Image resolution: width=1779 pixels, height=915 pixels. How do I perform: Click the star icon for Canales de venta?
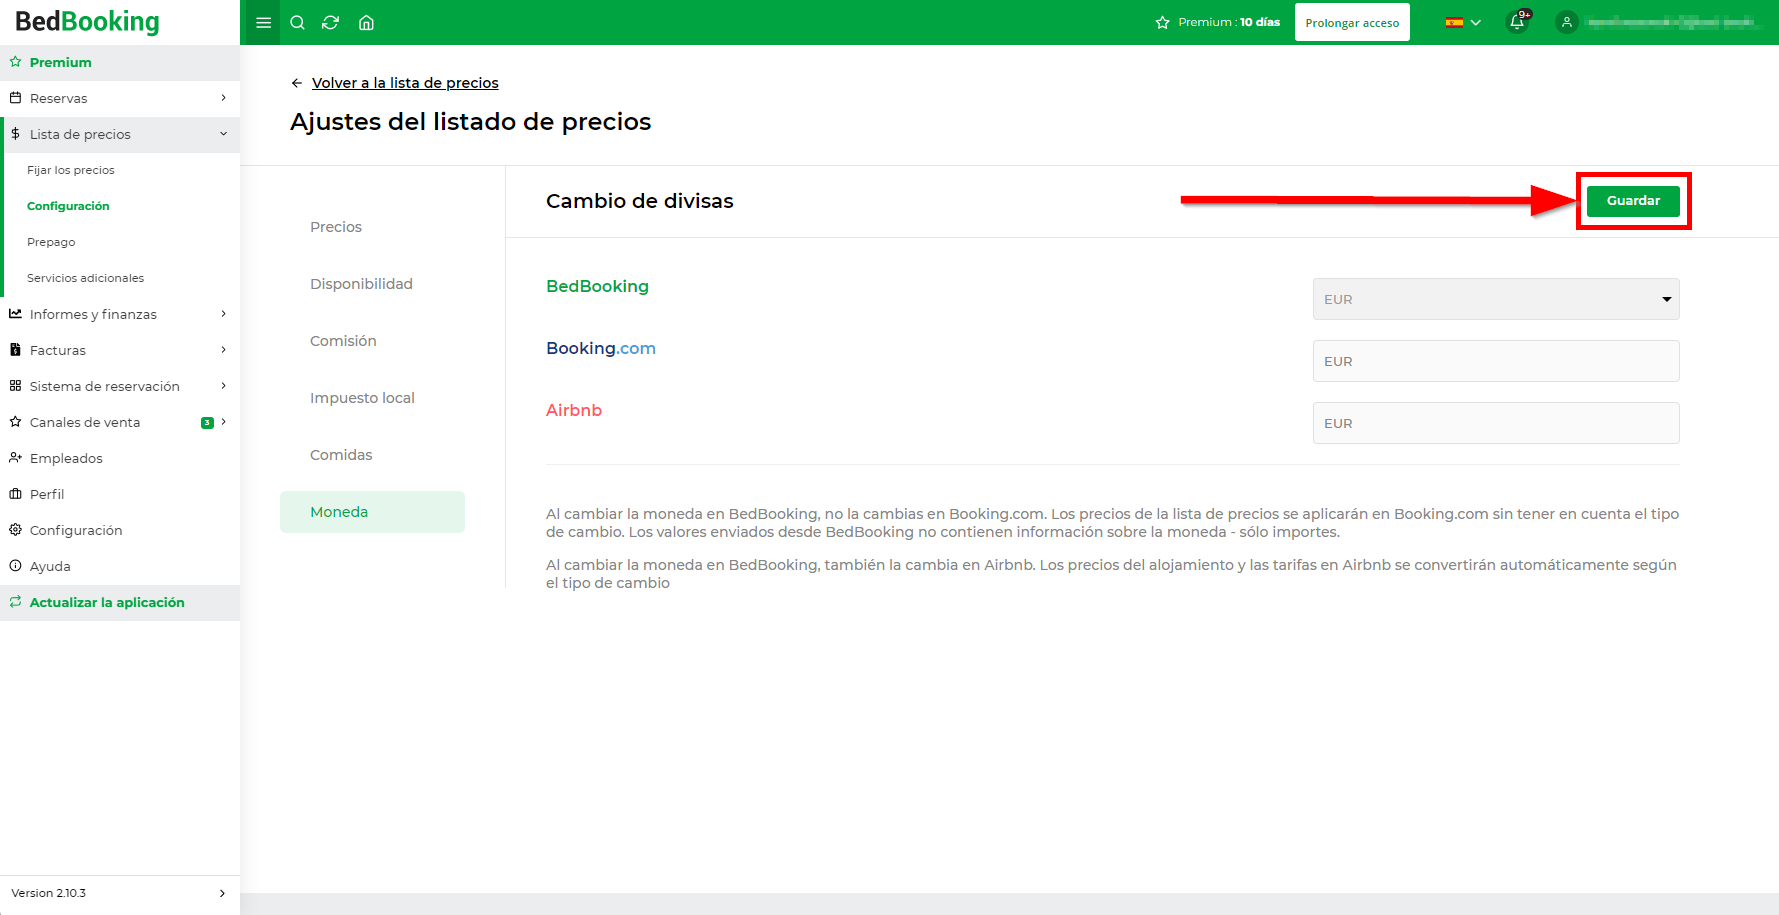(15, 422)
